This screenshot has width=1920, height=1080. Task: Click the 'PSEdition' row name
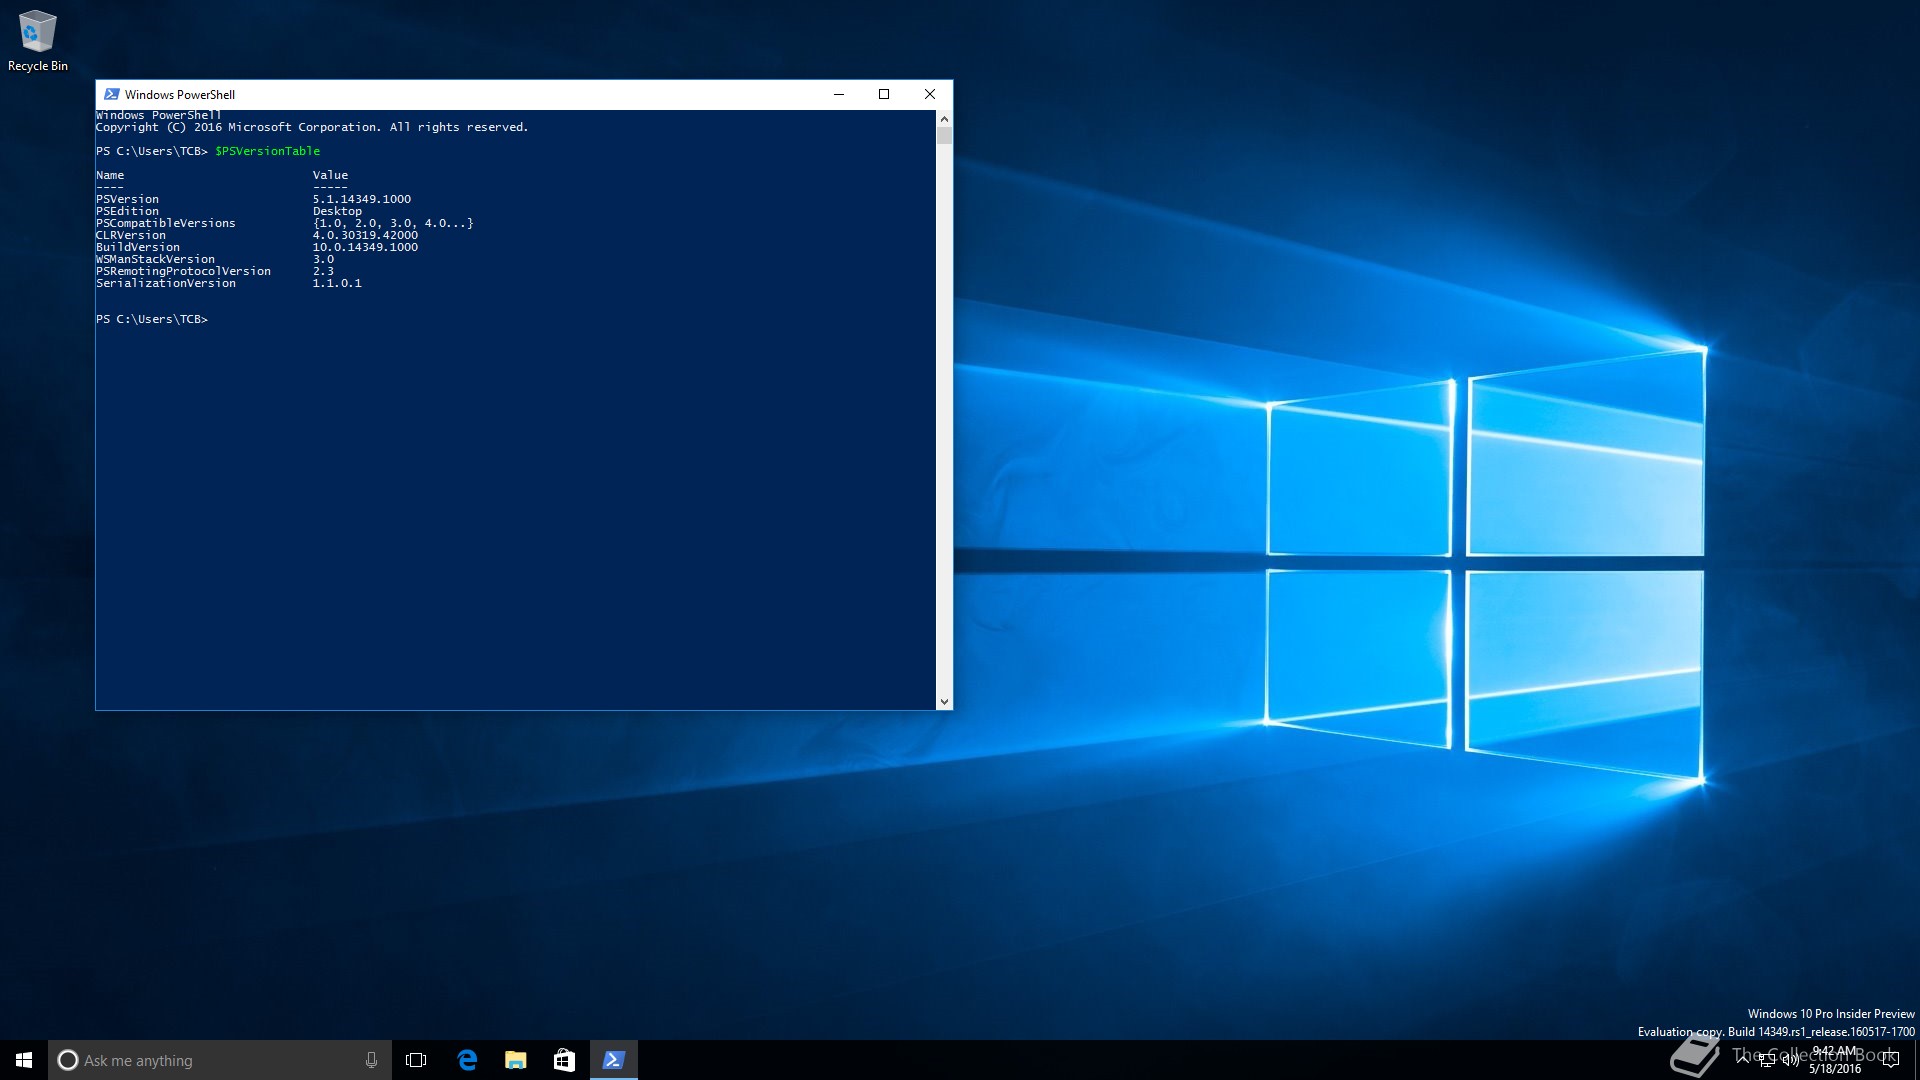[127, 211]
